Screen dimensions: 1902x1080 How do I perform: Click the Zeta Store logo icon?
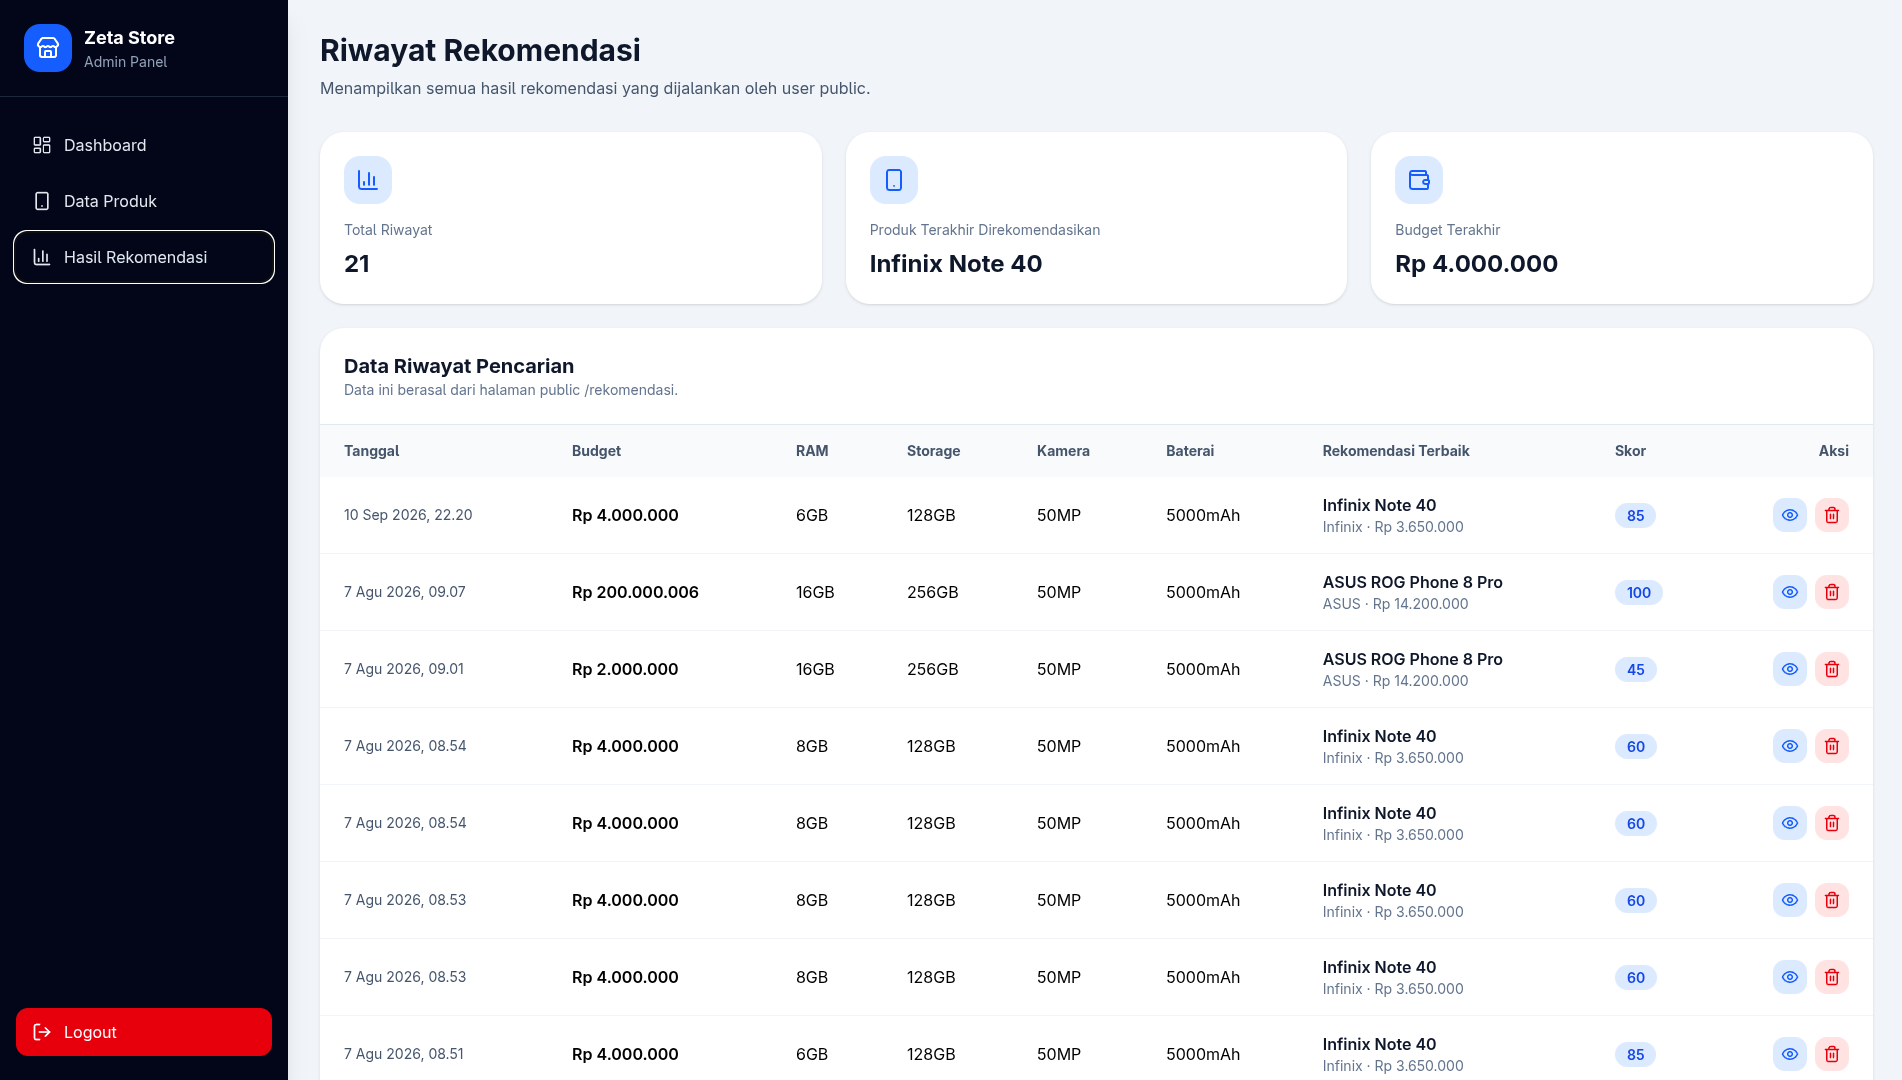coord(48,48)
